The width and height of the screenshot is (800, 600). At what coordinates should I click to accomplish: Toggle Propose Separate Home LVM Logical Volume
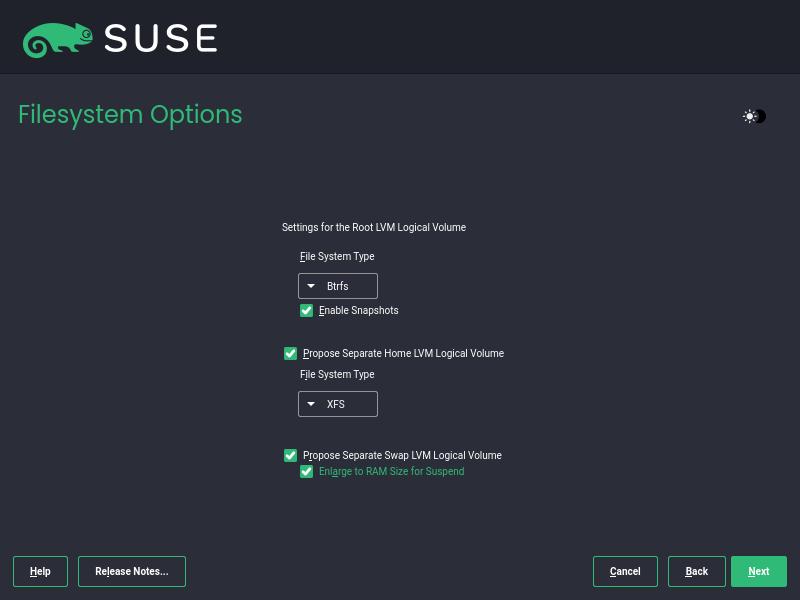[290, 353]
